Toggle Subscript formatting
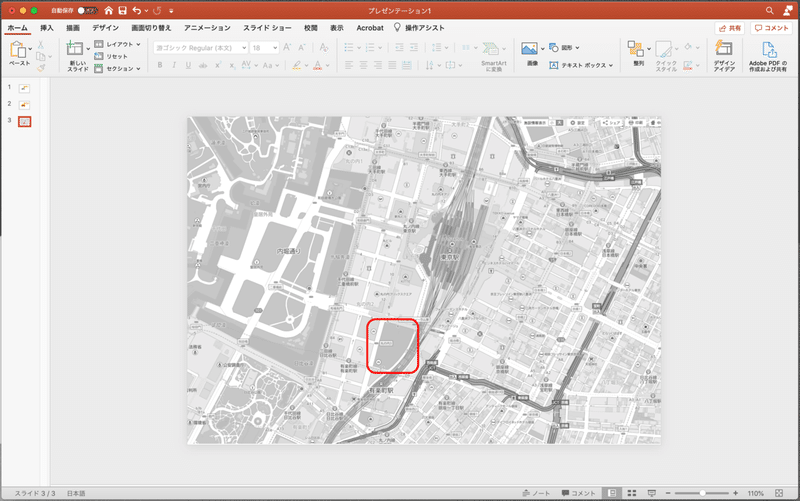This screenshot has width=800, height=501. pos(232,65)
